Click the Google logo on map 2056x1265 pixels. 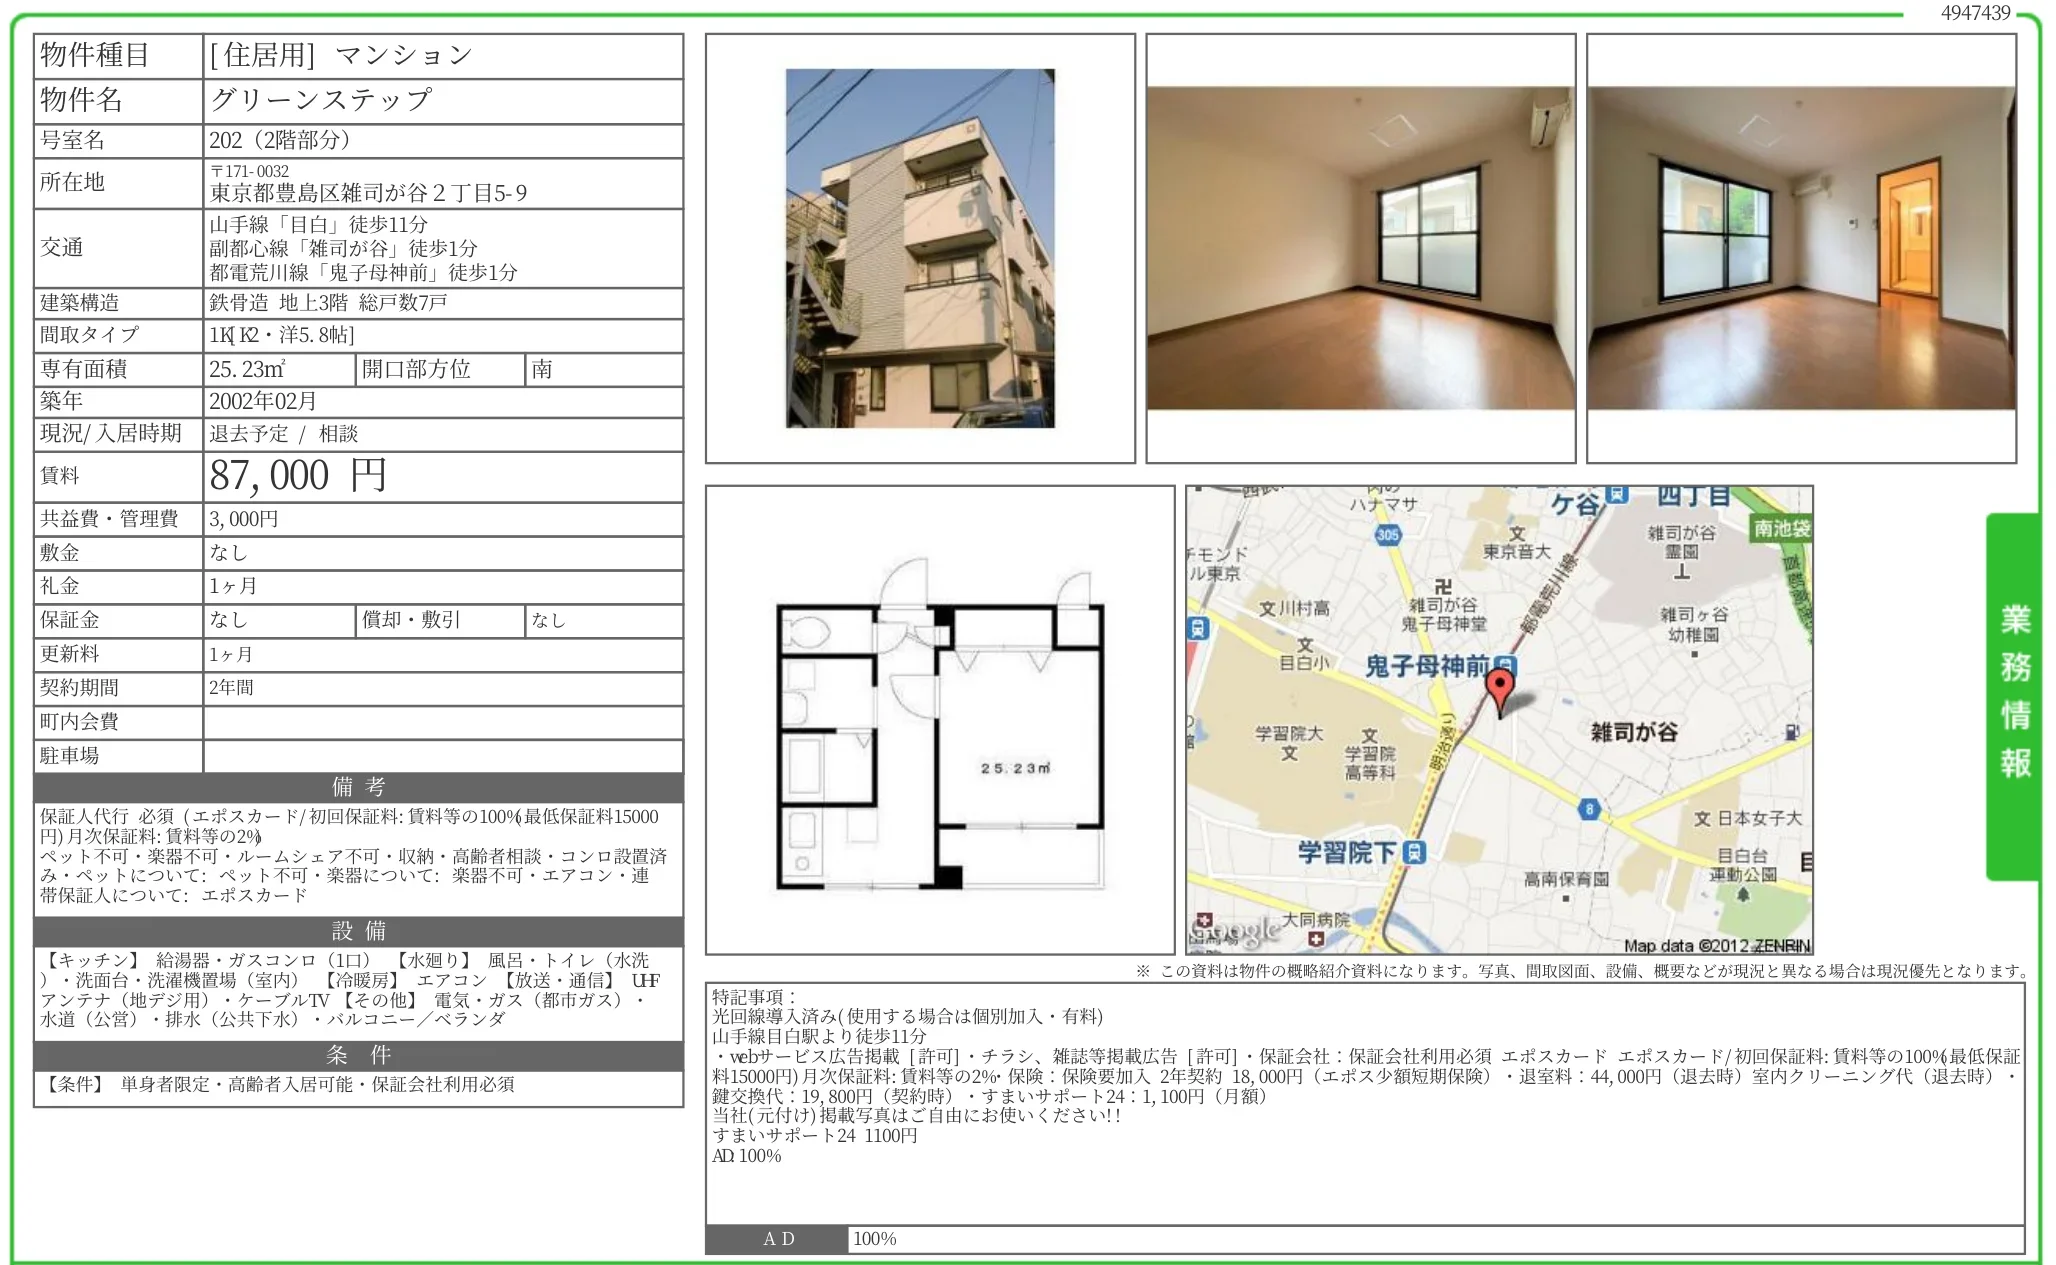click(1236, 932)
